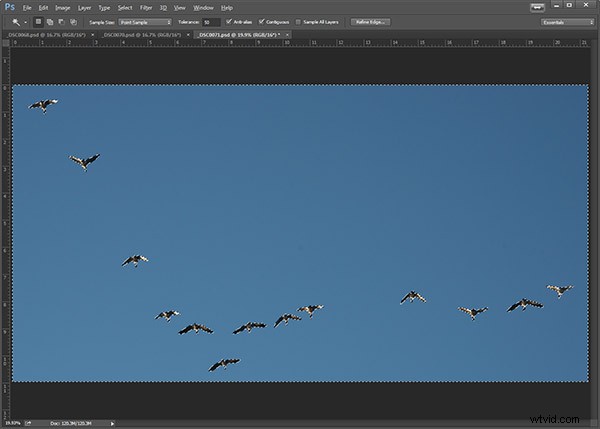Minimize the Photoshop window
Image resolution: width=600 pixels, height=429 pixels.
[557, 5]
